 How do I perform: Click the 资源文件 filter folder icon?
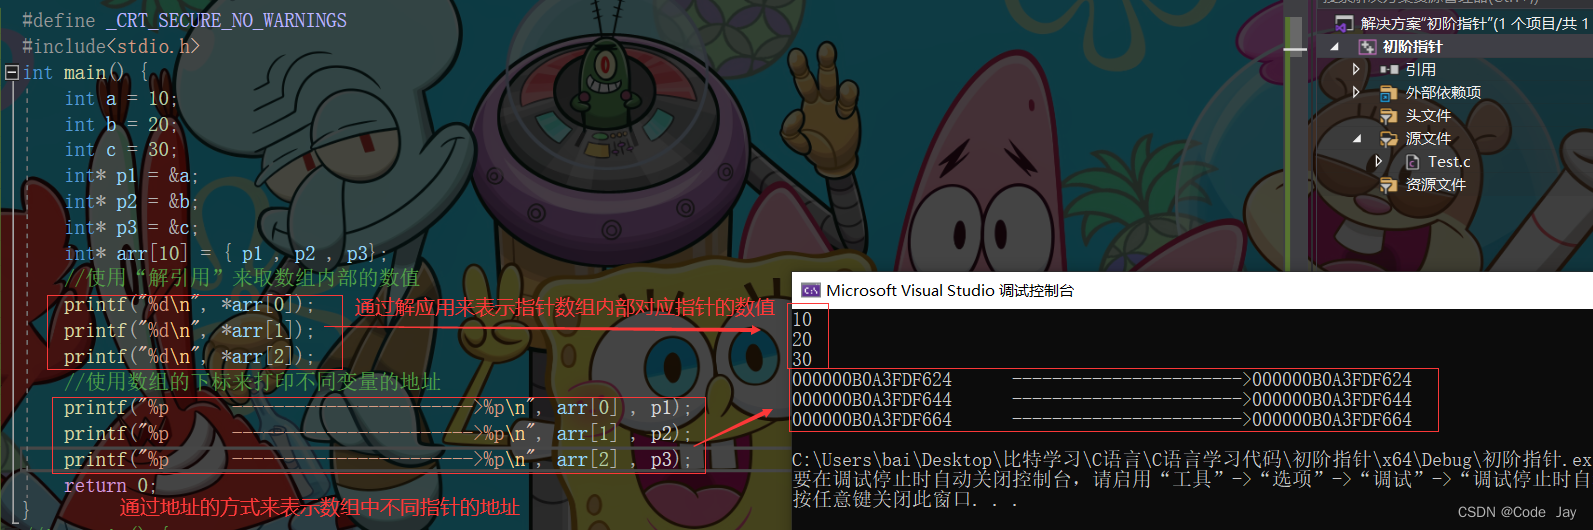(1389, 185)
